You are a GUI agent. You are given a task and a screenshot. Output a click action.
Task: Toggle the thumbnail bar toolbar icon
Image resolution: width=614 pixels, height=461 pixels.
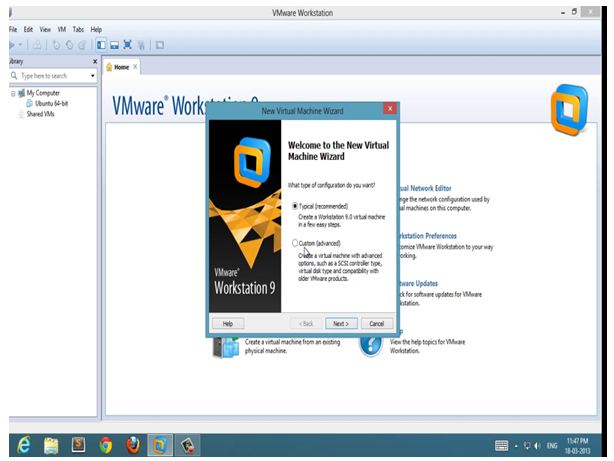(x=114, y=45)
